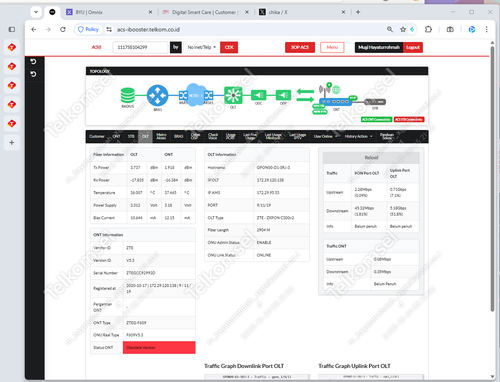The height and width of the screenshot is (382, 500).
Task: Click the Muji Hayaturrohmah user button
Action: click(379, 47)
